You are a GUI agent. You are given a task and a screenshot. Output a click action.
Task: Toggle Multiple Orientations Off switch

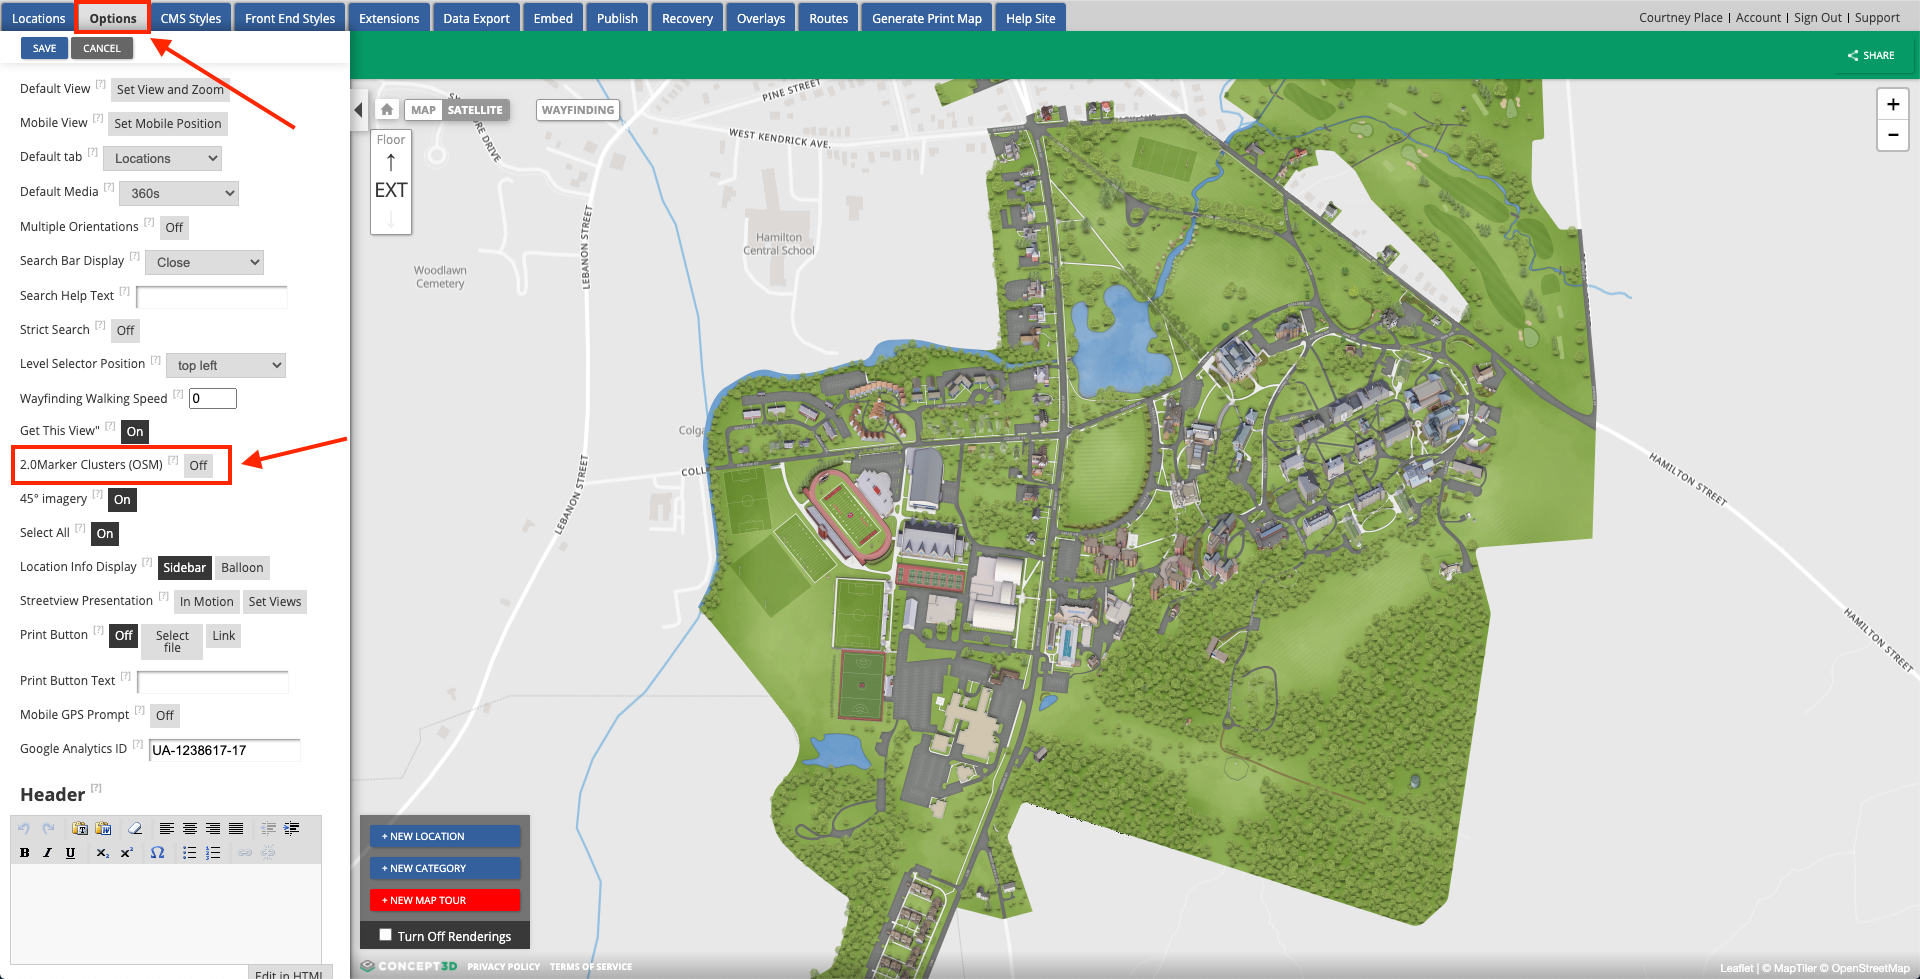pyautogui.click(x=174, y=228)
